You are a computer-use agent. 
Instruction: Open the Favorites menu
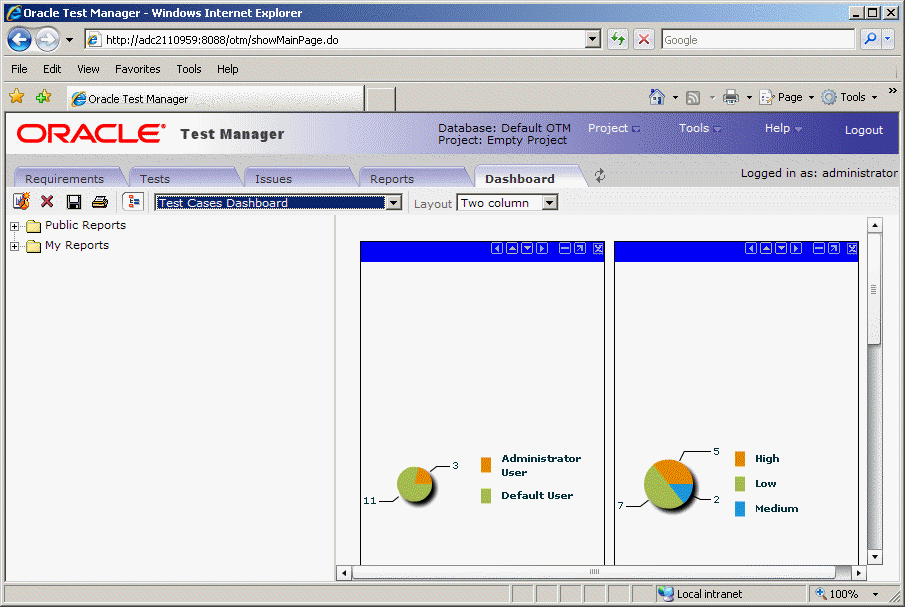pos(137,69)
